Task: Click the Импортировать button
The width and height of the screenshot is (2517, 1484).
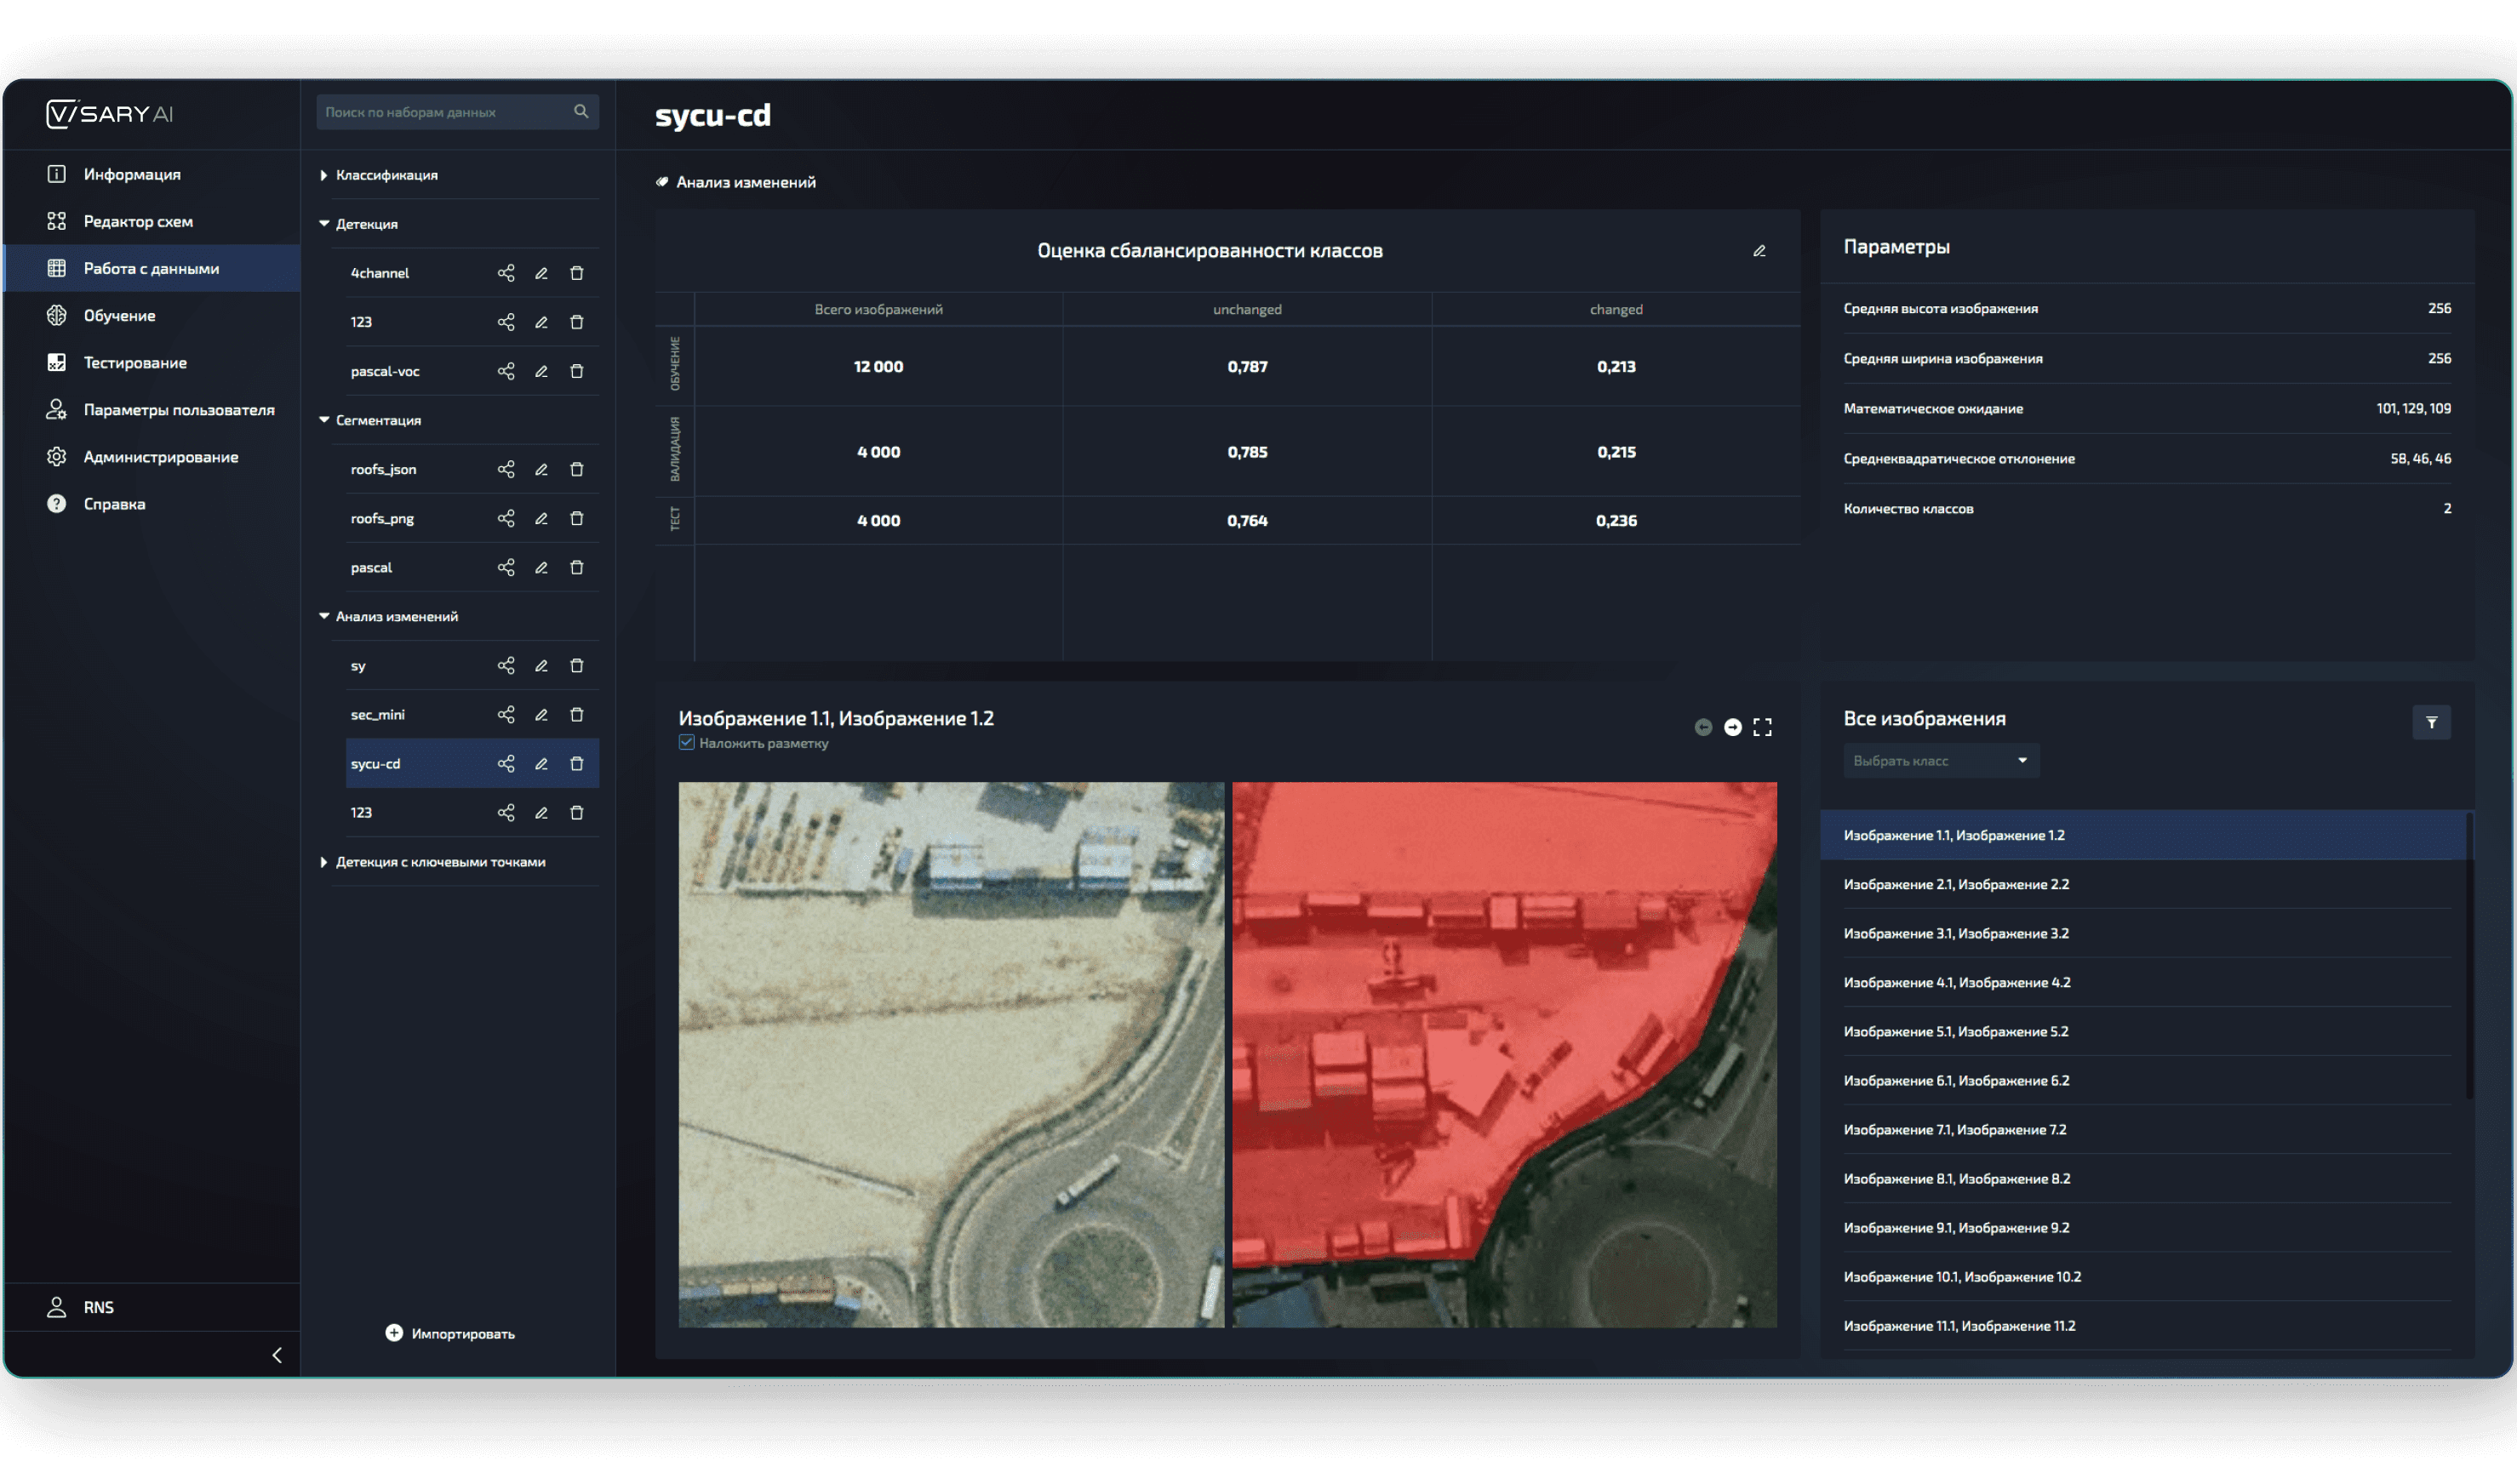Action: (x=450, y=1333)
